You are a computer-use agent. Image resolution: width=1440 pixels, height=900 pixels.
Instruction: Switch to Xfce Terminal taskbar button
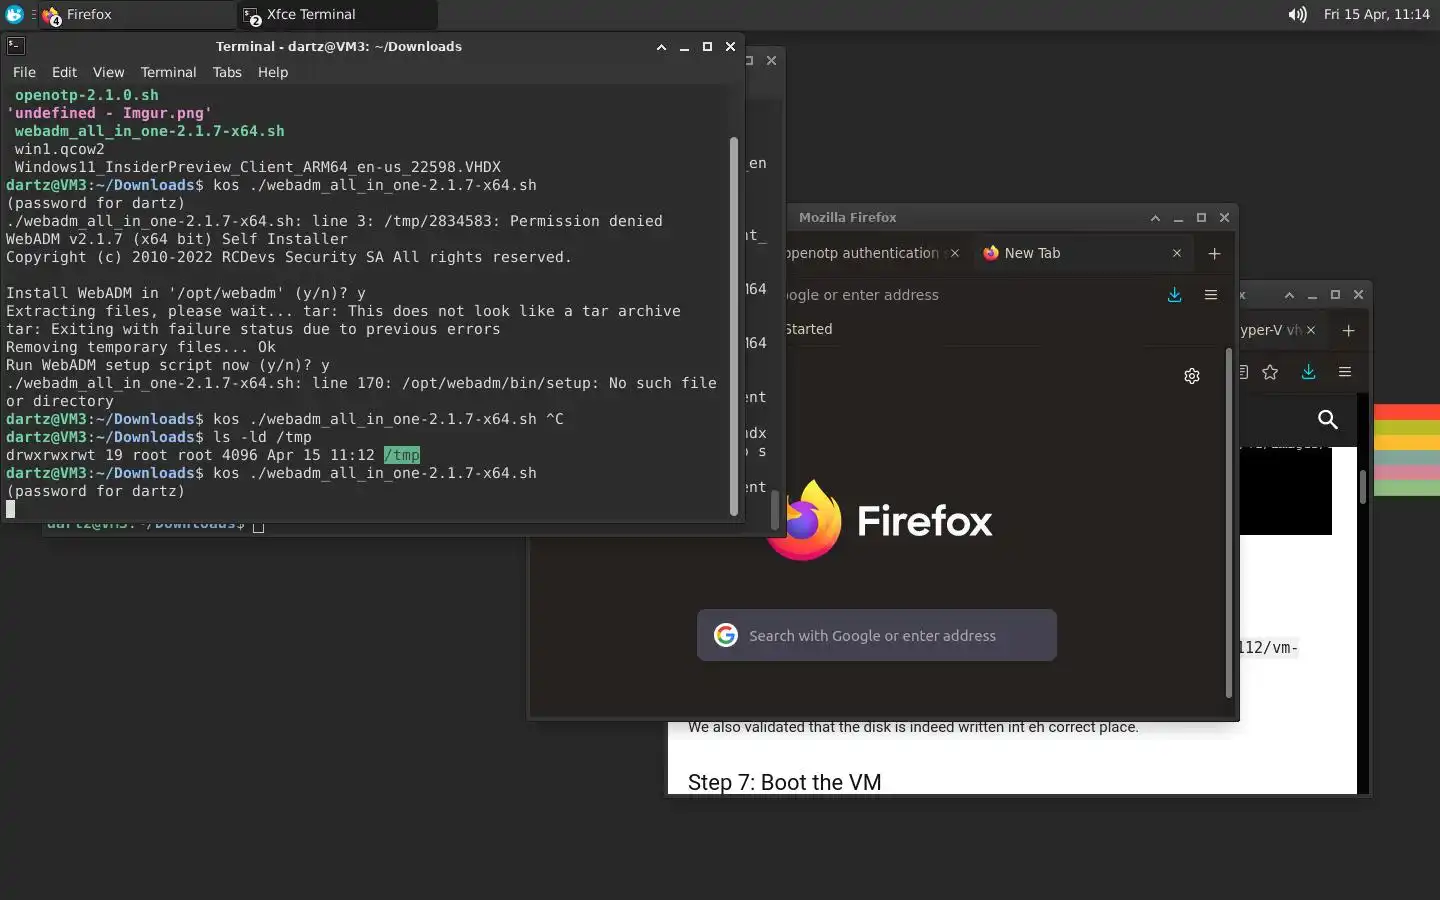point(337,14)
